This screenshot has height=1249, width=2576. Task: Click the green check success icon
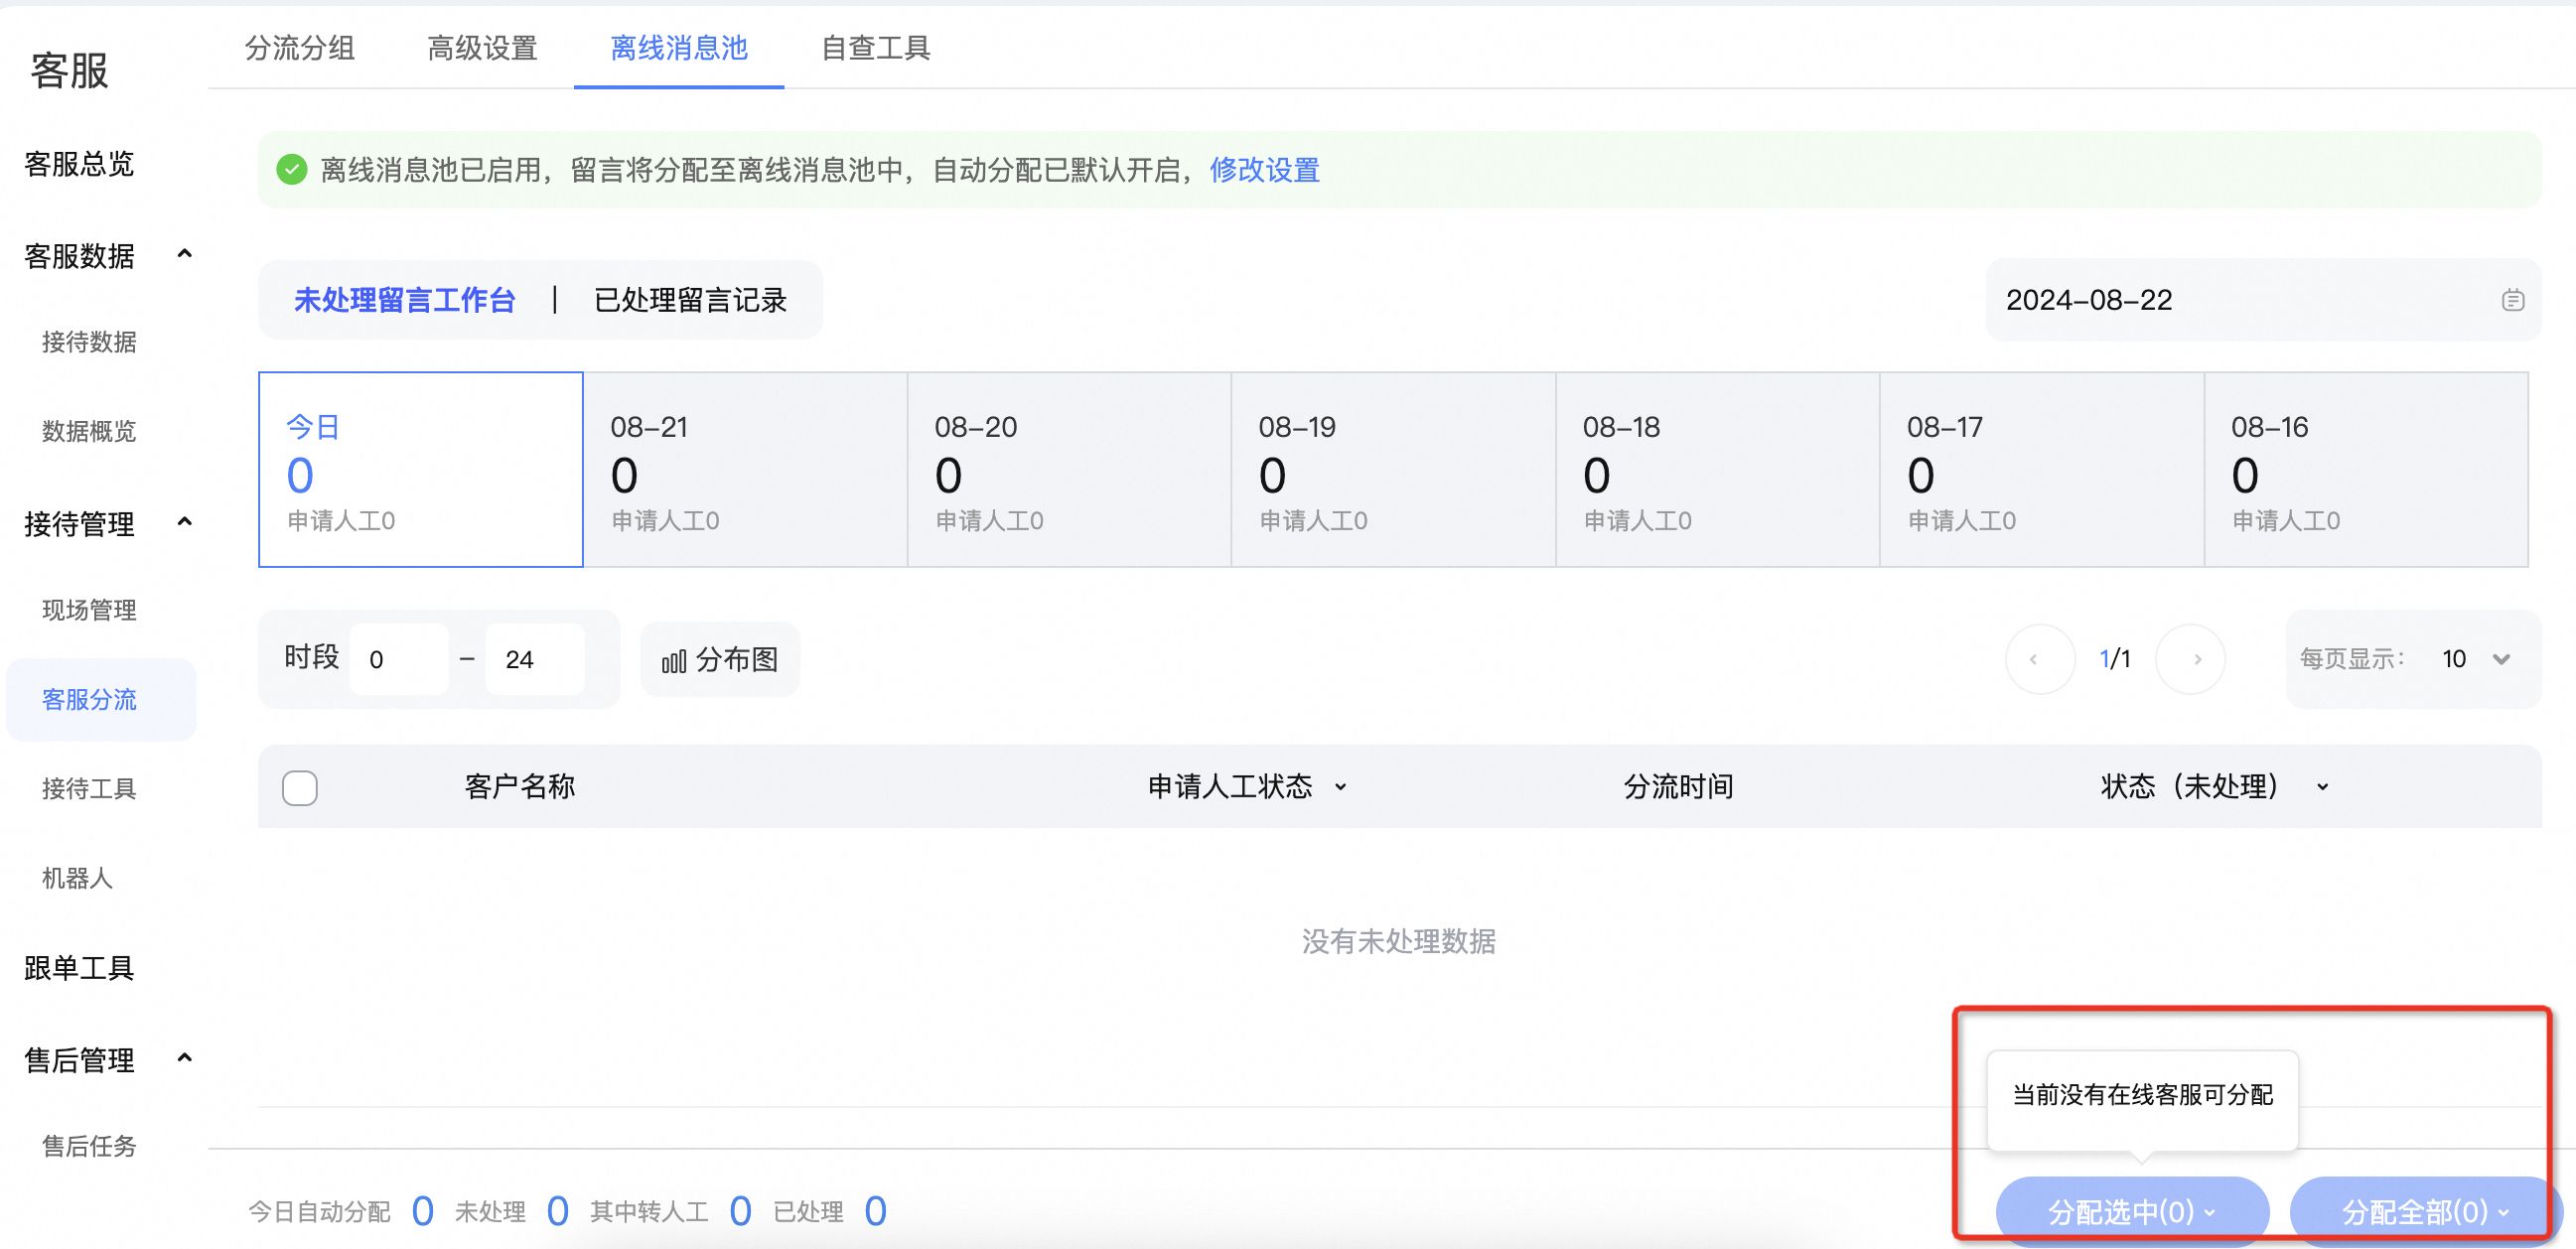tap(291, 170)
